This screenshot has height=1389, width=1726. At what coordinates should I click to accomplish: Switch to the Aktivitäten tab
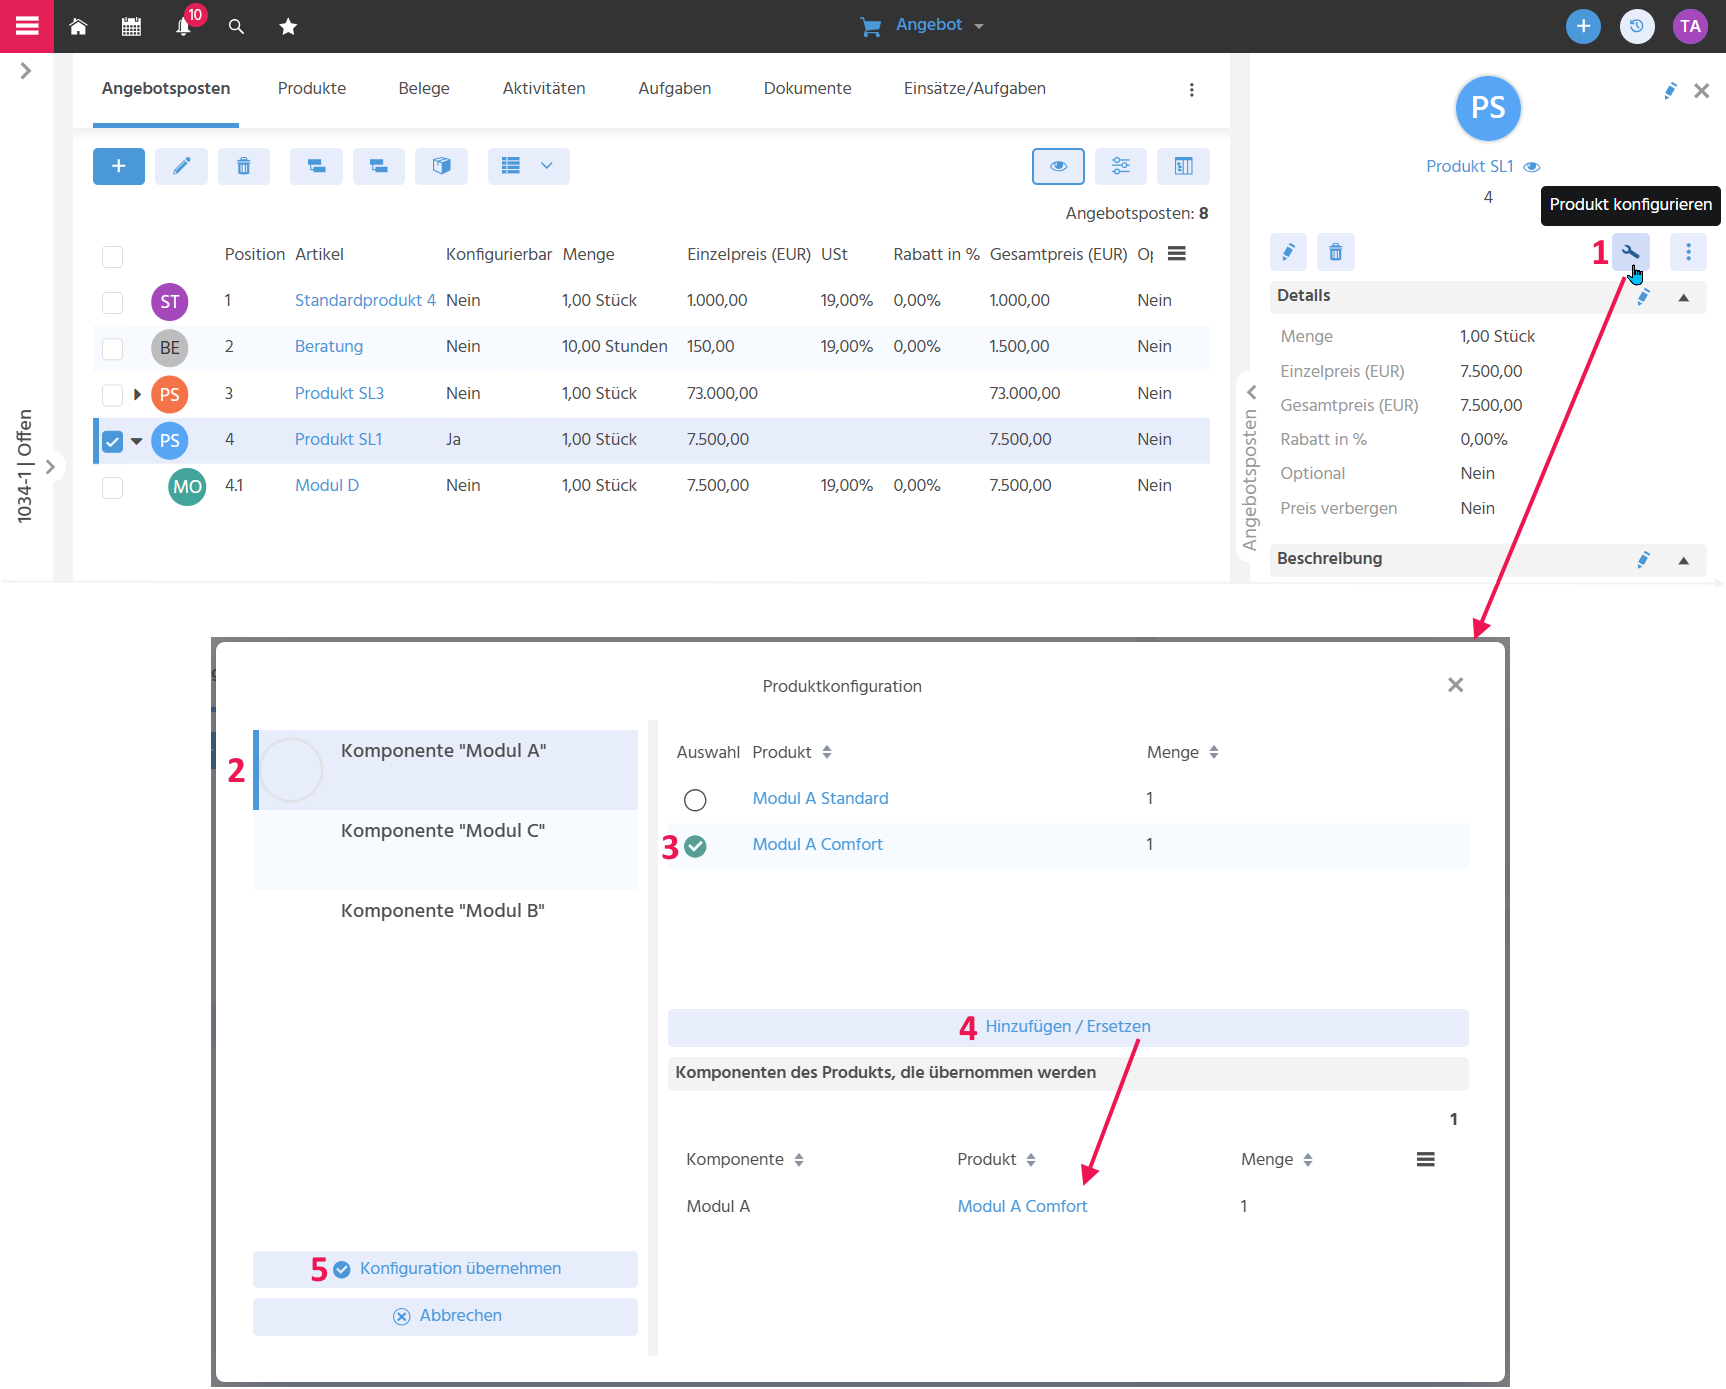pyautogui.click(x=544, y=89)
